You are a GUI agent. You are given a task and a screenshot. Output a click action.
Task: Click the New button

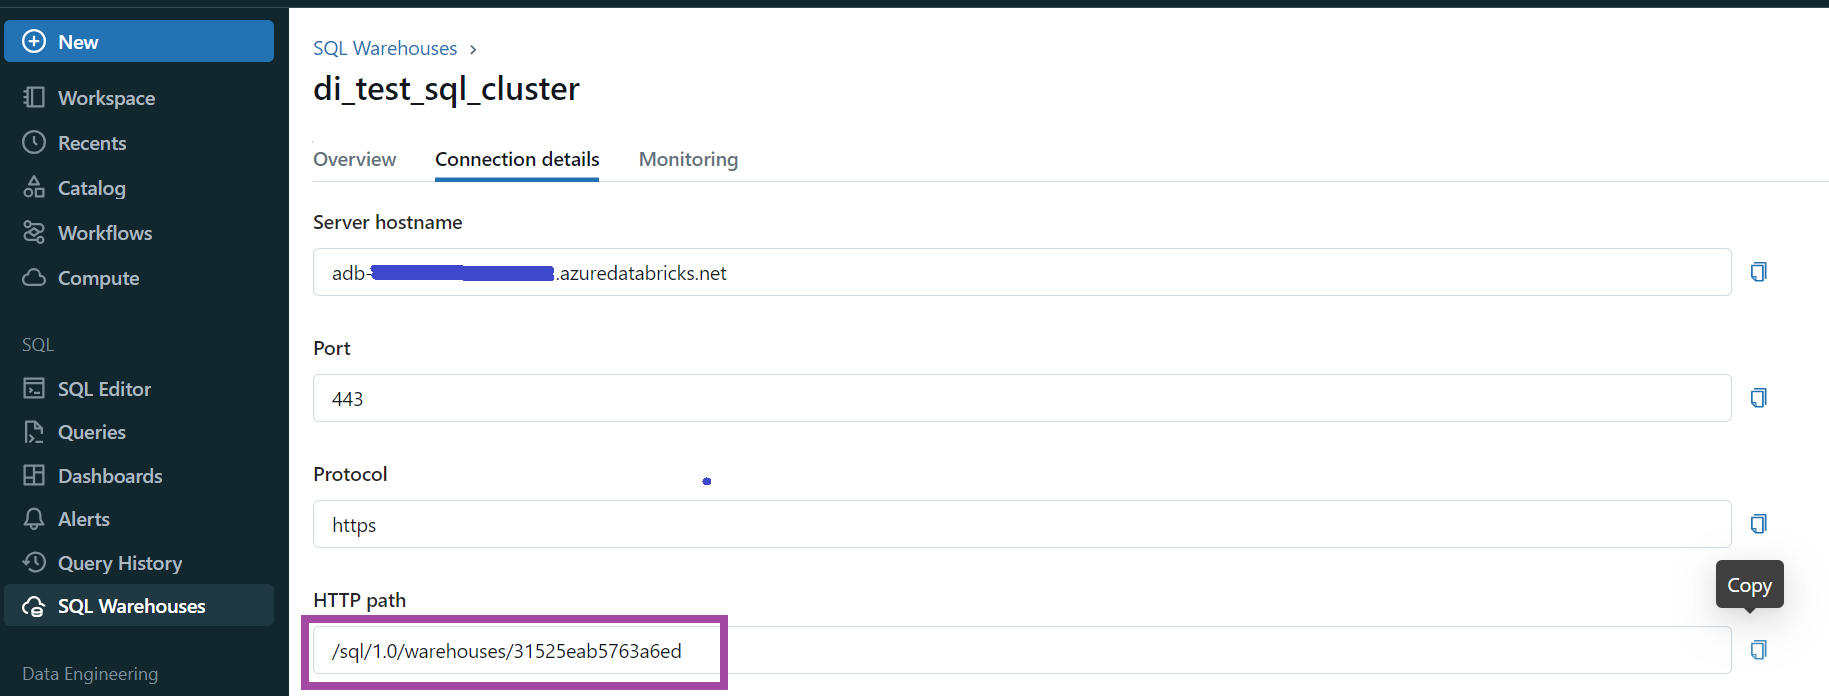click(138, 41)
